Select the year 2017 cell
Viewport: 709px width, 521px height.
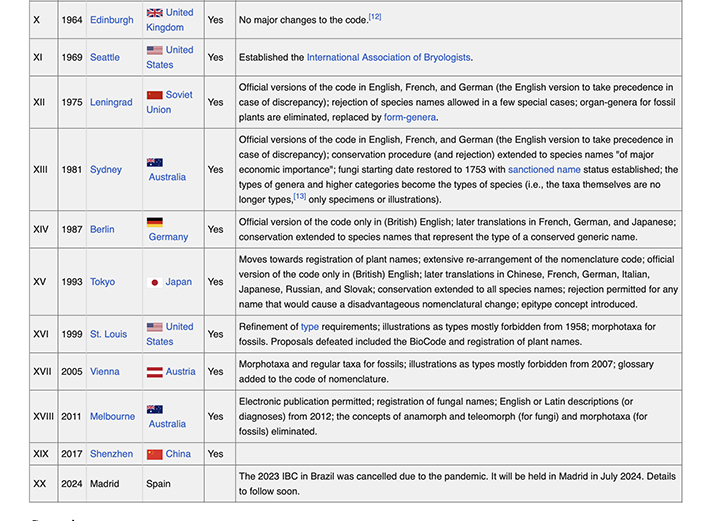click(x=72, y=454)
